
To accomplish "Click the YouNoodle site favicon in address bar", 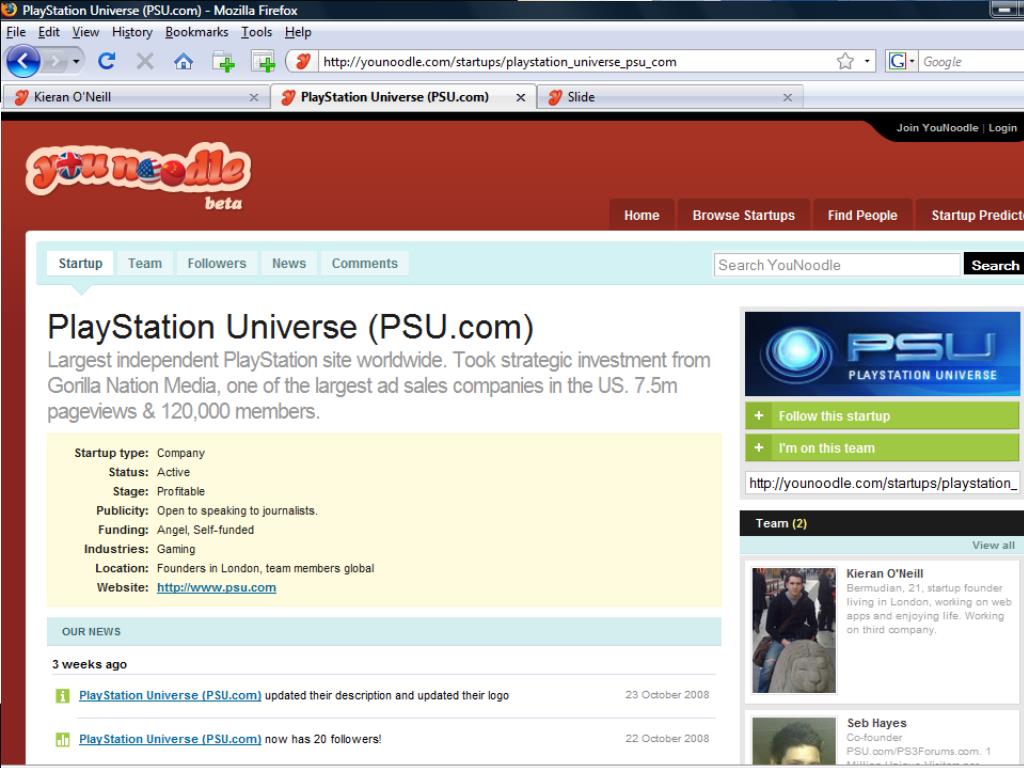I will click(x=302, y=61).
